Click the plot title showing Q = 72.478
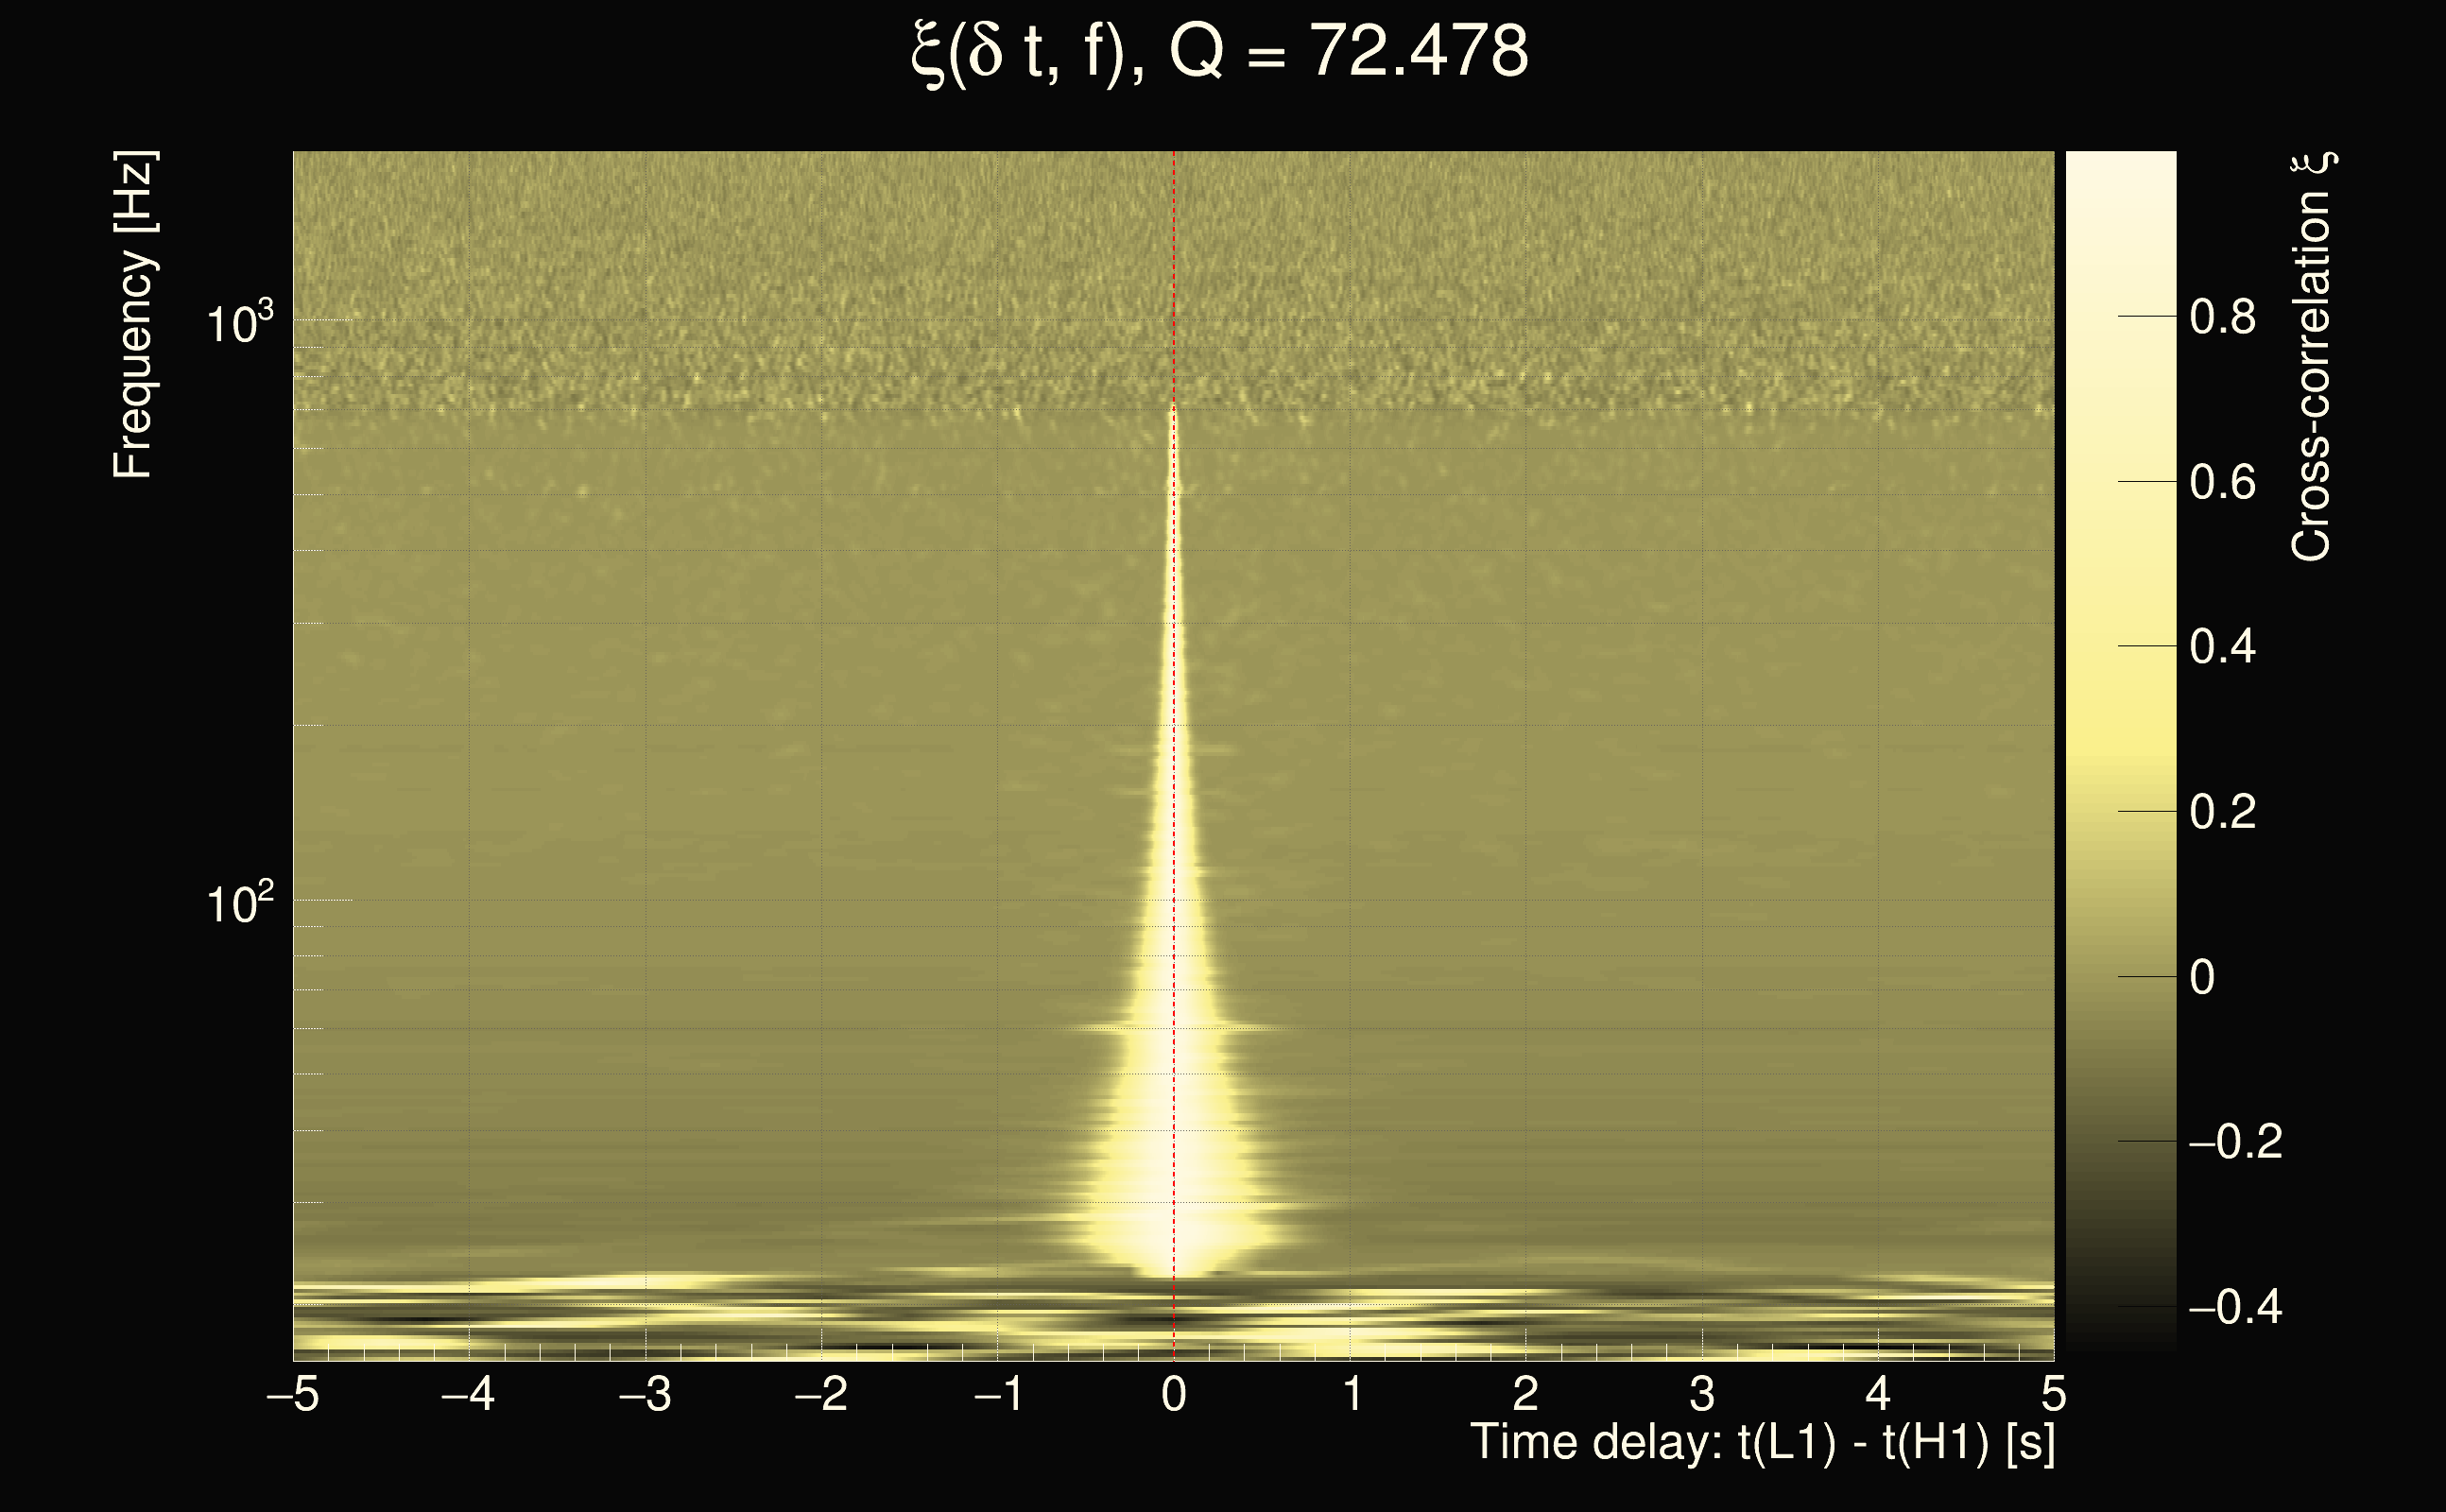2446x1512 pixels. pos(1220,52)
